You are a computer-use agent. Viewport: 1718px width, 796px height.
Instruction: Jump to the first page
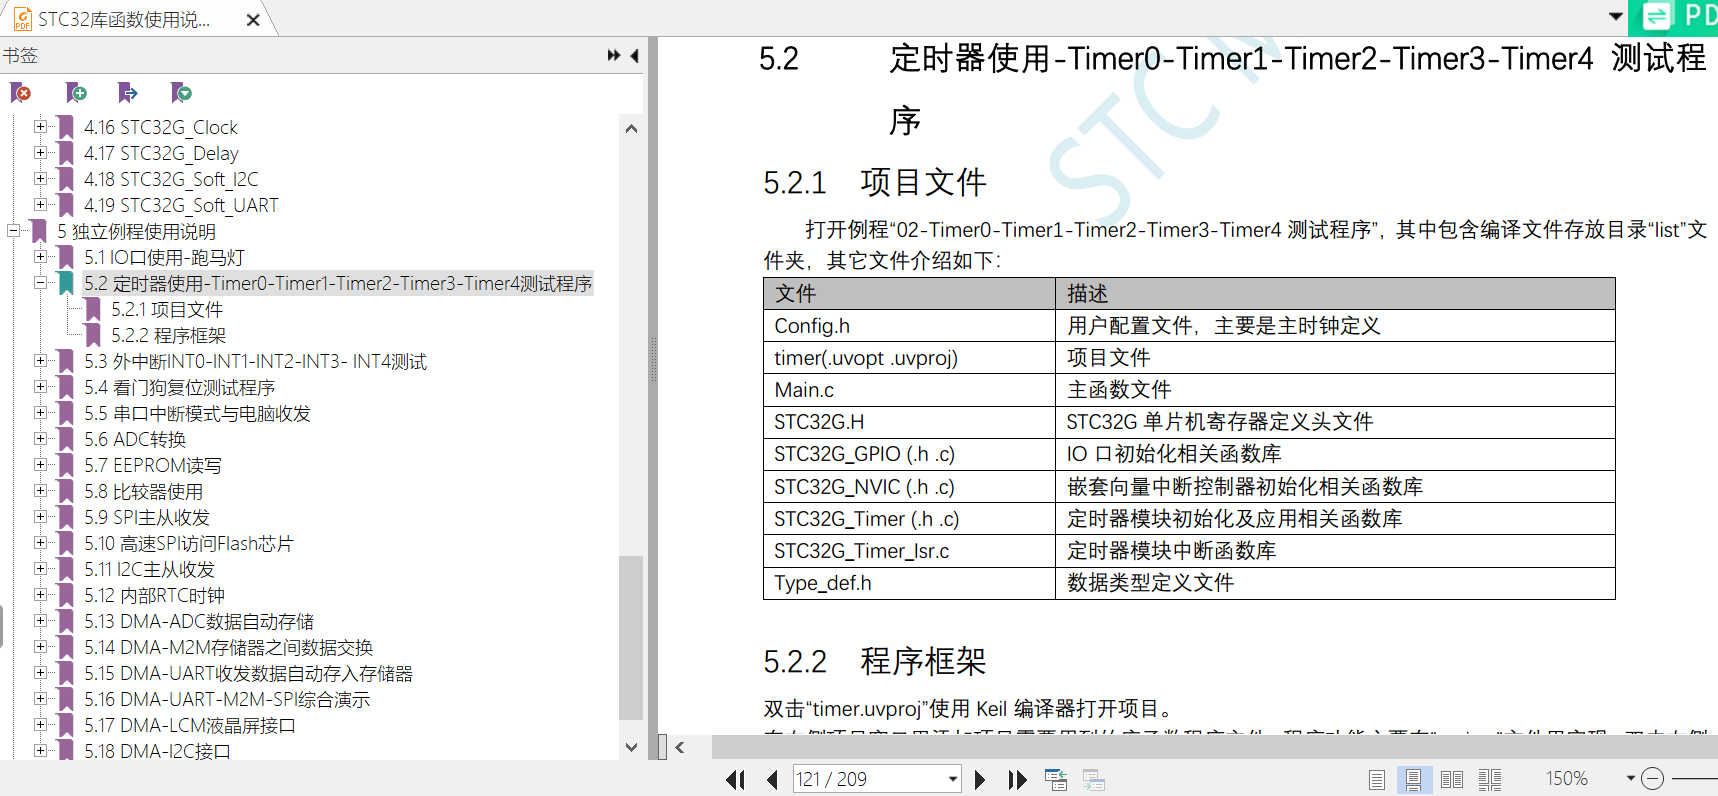pos(735,779)
